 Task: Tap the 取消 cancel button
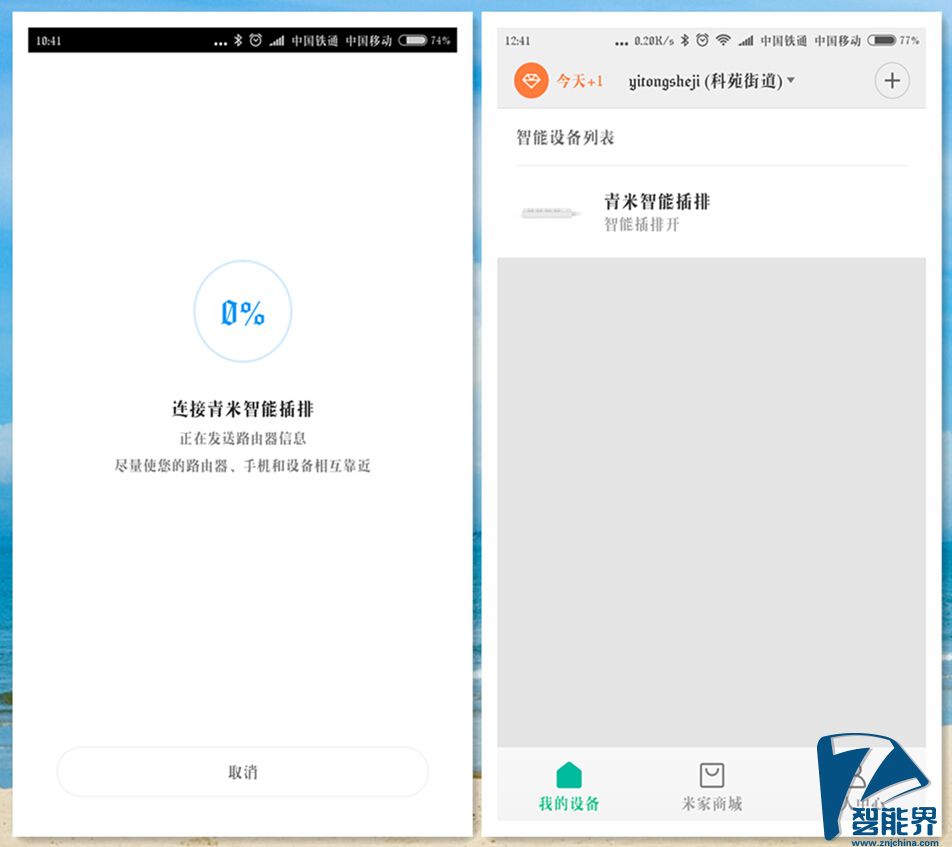coord(243,772)
